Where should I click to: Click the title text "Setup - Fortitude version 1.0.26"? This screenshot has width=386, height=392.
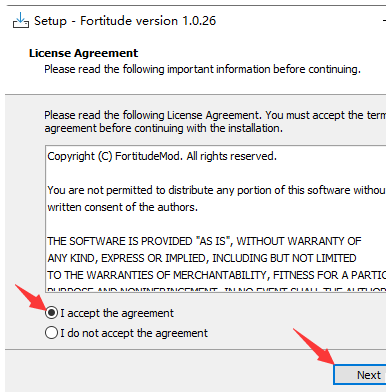[x=125, y=21]
